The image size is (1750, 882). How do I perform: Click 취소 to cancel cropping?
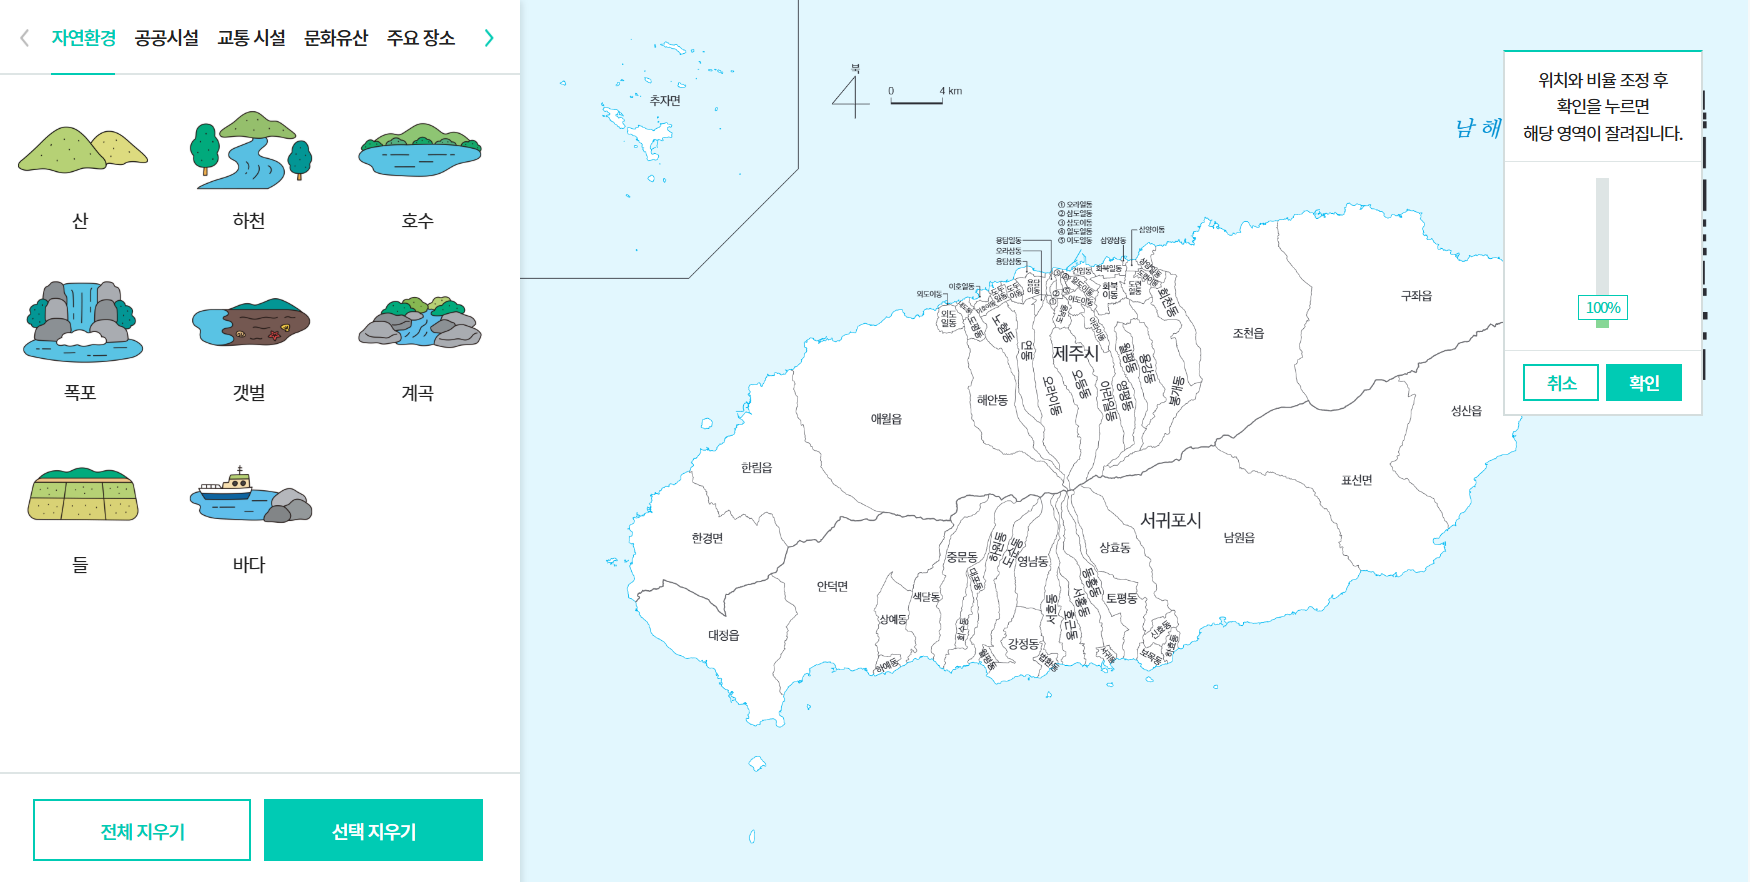click(x=1561, y=383)
